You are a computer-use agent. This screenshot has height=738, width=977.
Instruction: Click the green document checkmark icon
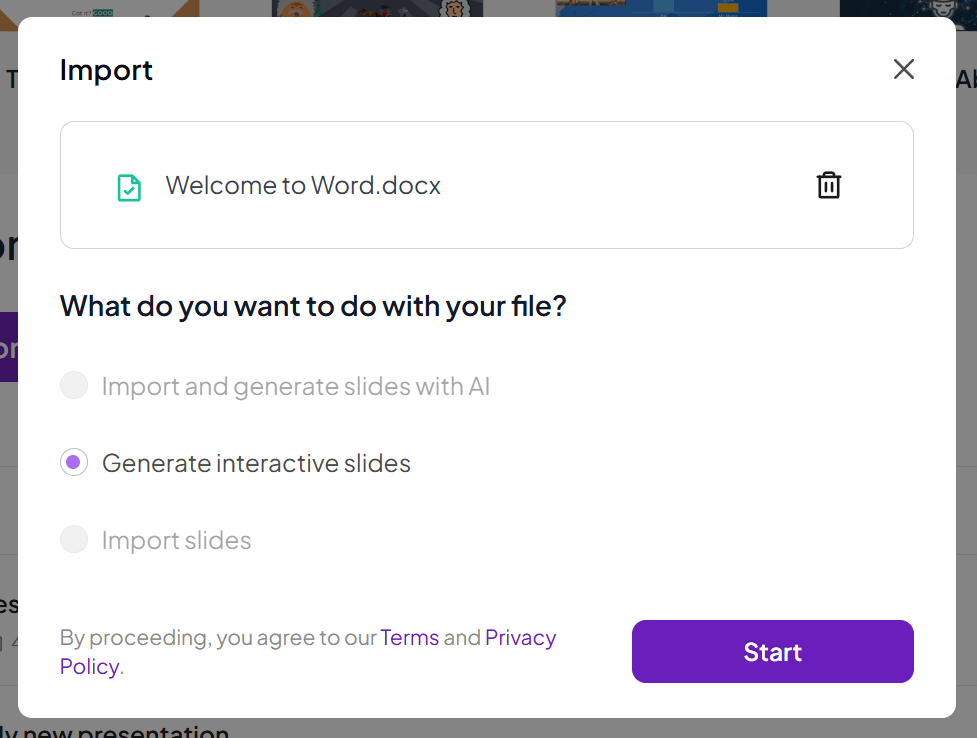(x=129, y=187)
